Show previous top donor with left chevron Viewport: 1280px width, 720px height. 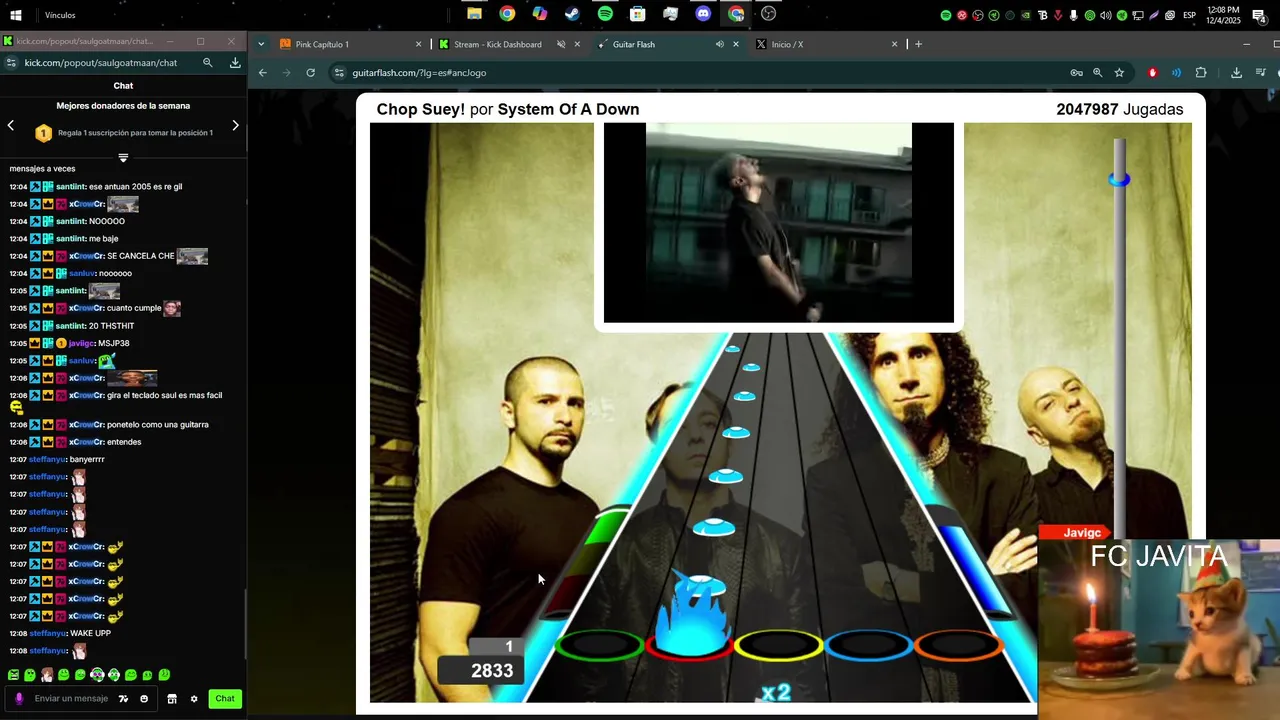click(x=11, y=125)
